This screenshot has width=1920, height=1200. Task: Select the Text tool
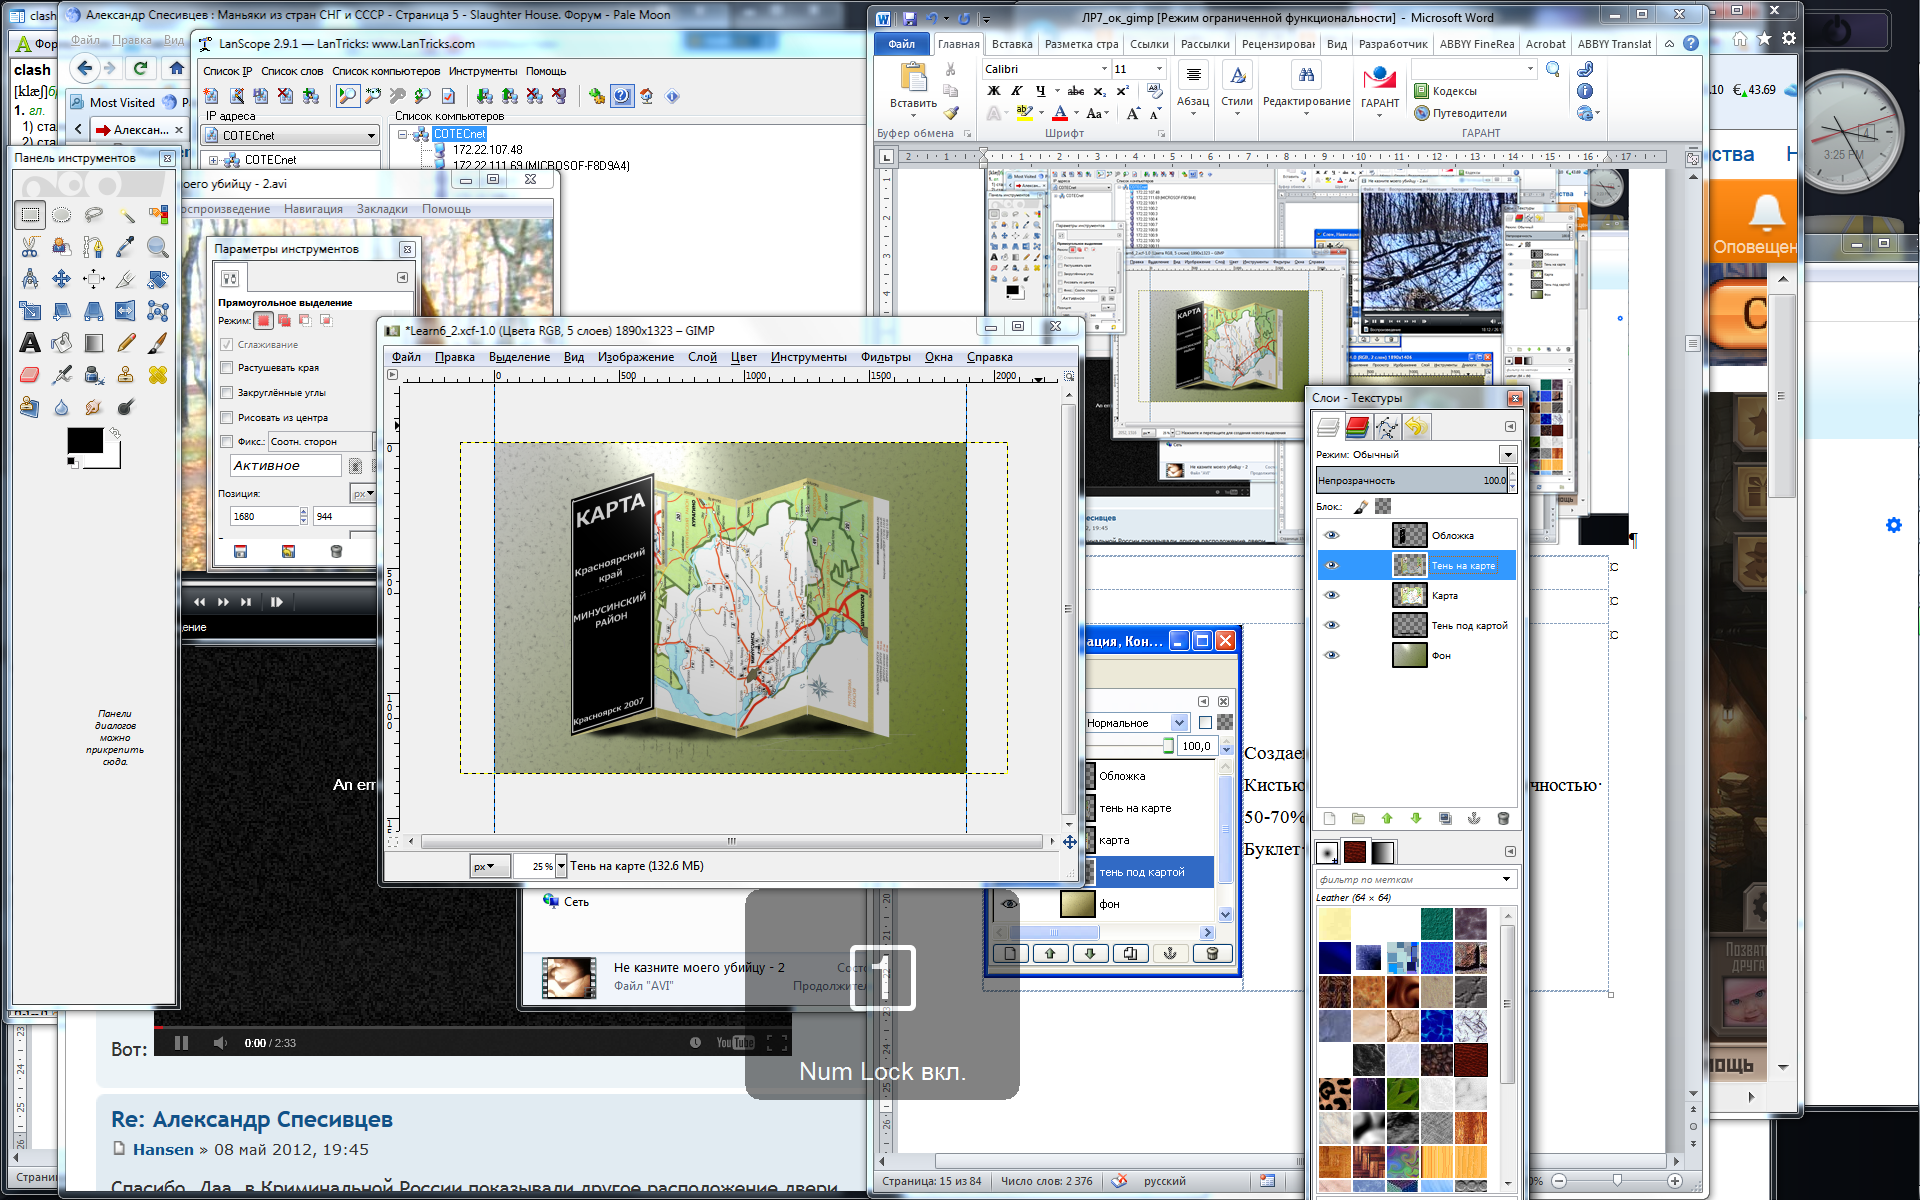coord(30,343)
